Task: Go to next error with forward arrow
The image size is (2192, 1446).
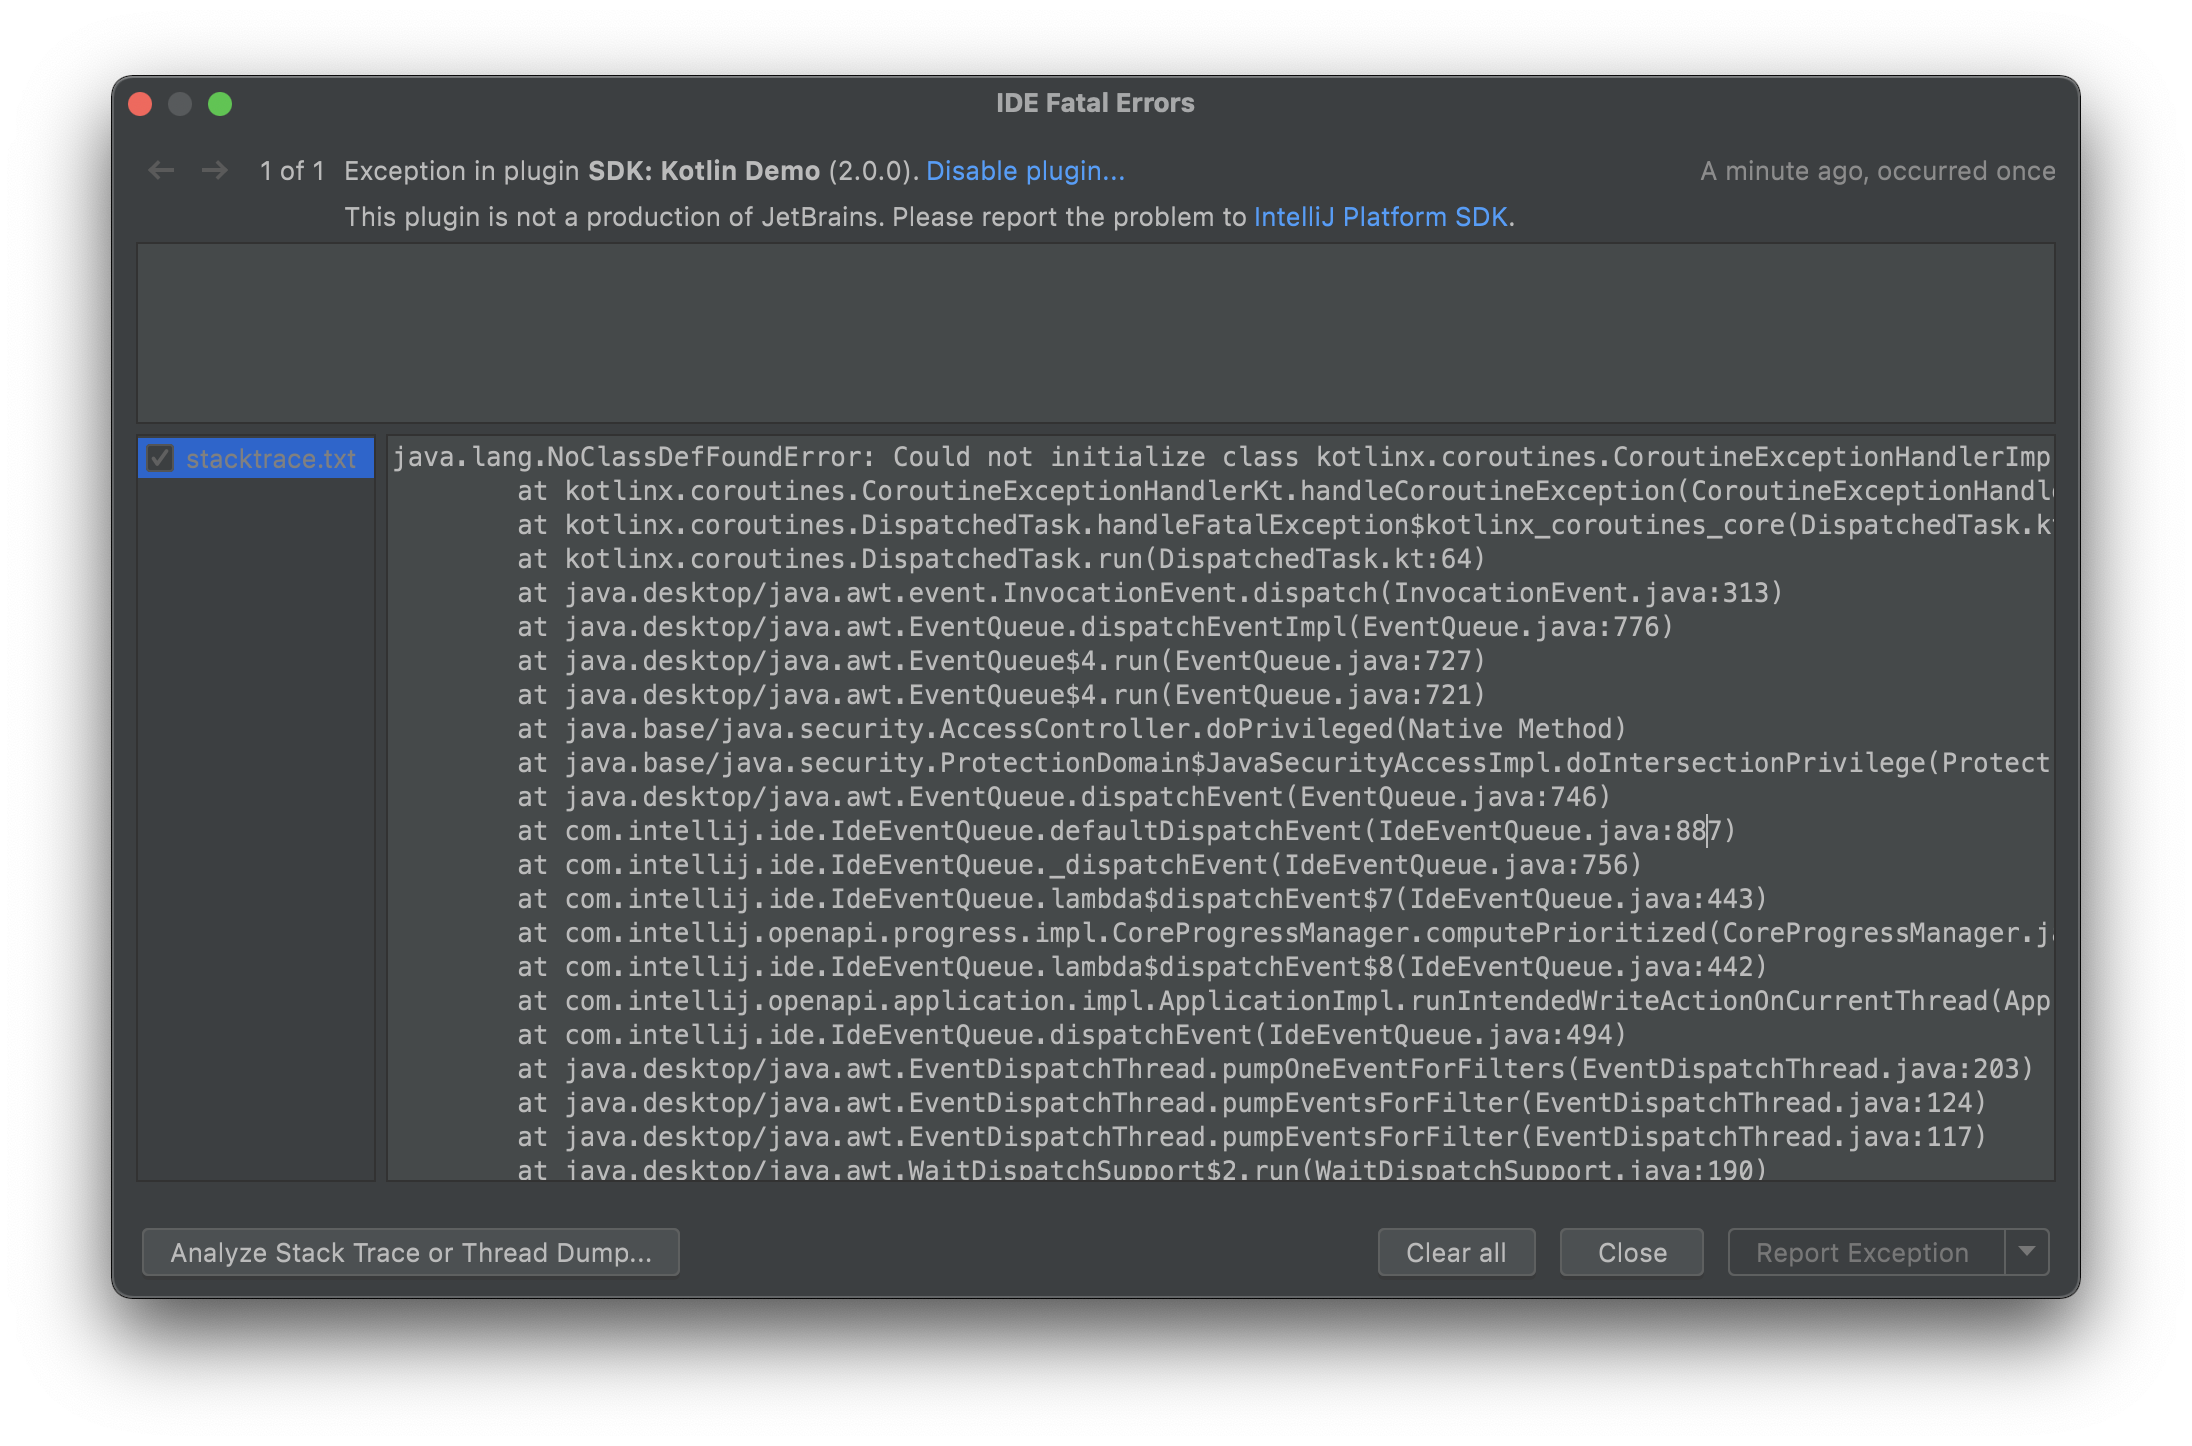Action: (x=214, y=171)
